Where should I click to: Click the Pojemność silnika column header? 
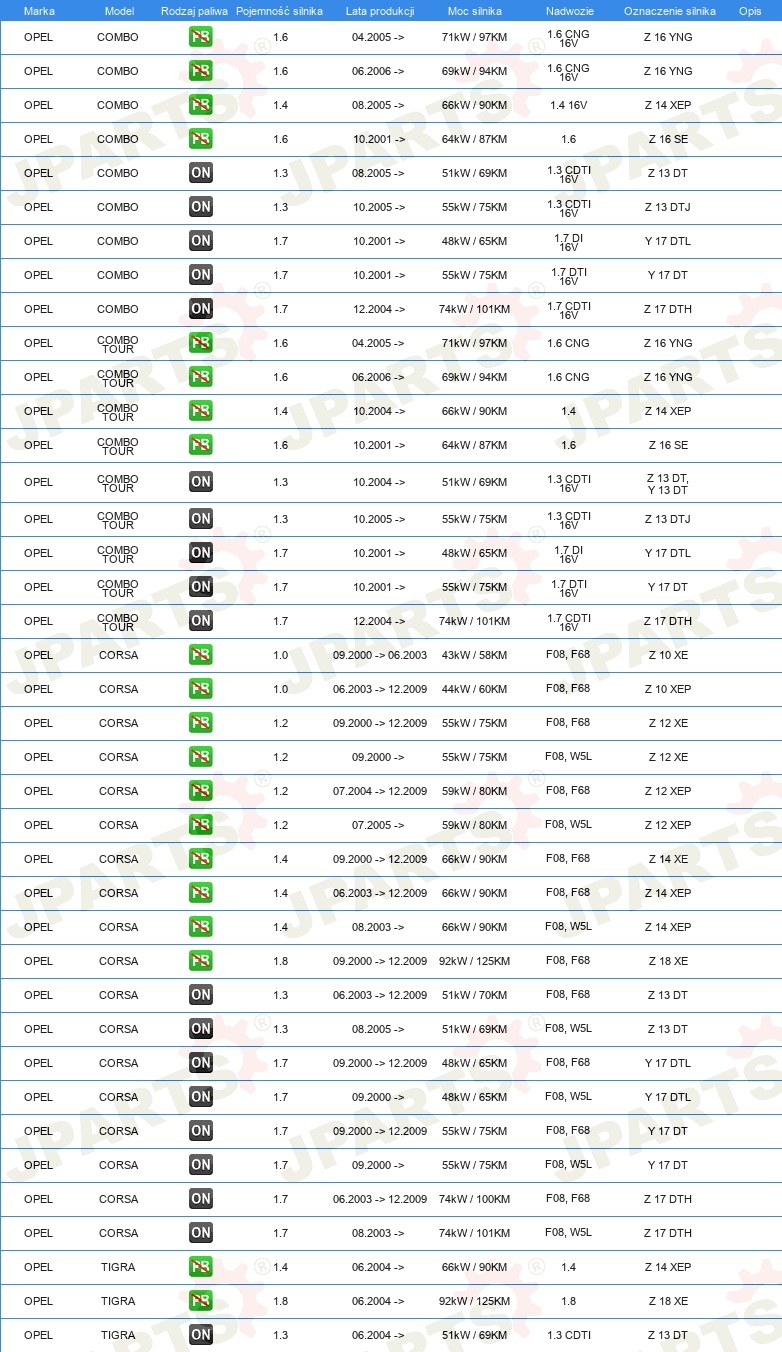[280, 11]
